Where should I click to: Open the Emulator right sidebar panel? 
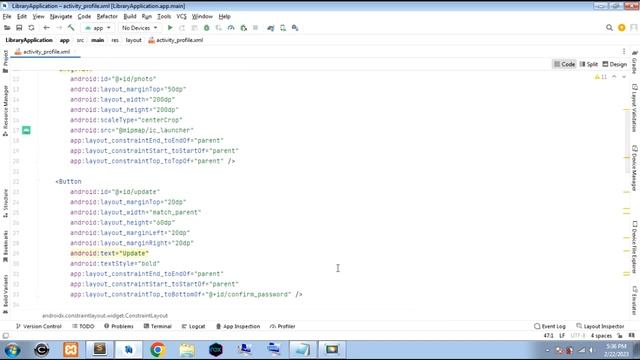[635, 300]
